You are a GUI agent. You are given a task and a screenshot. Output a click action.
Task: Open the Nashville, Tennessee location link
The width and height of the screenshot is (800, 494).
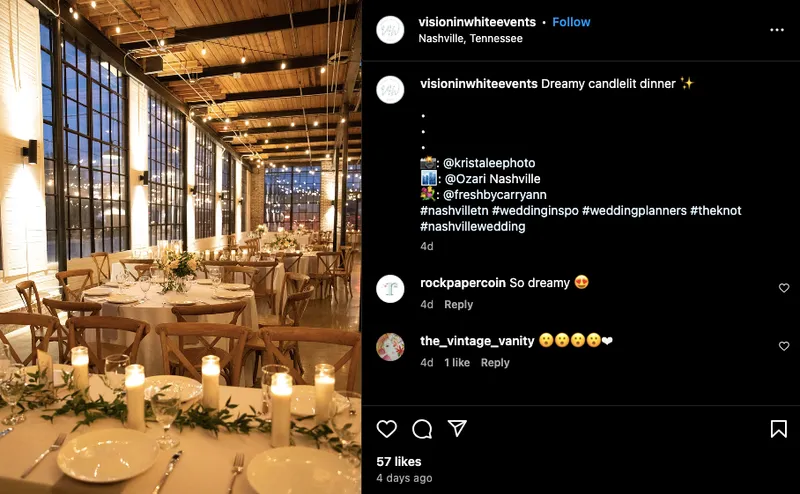(470, 38)
